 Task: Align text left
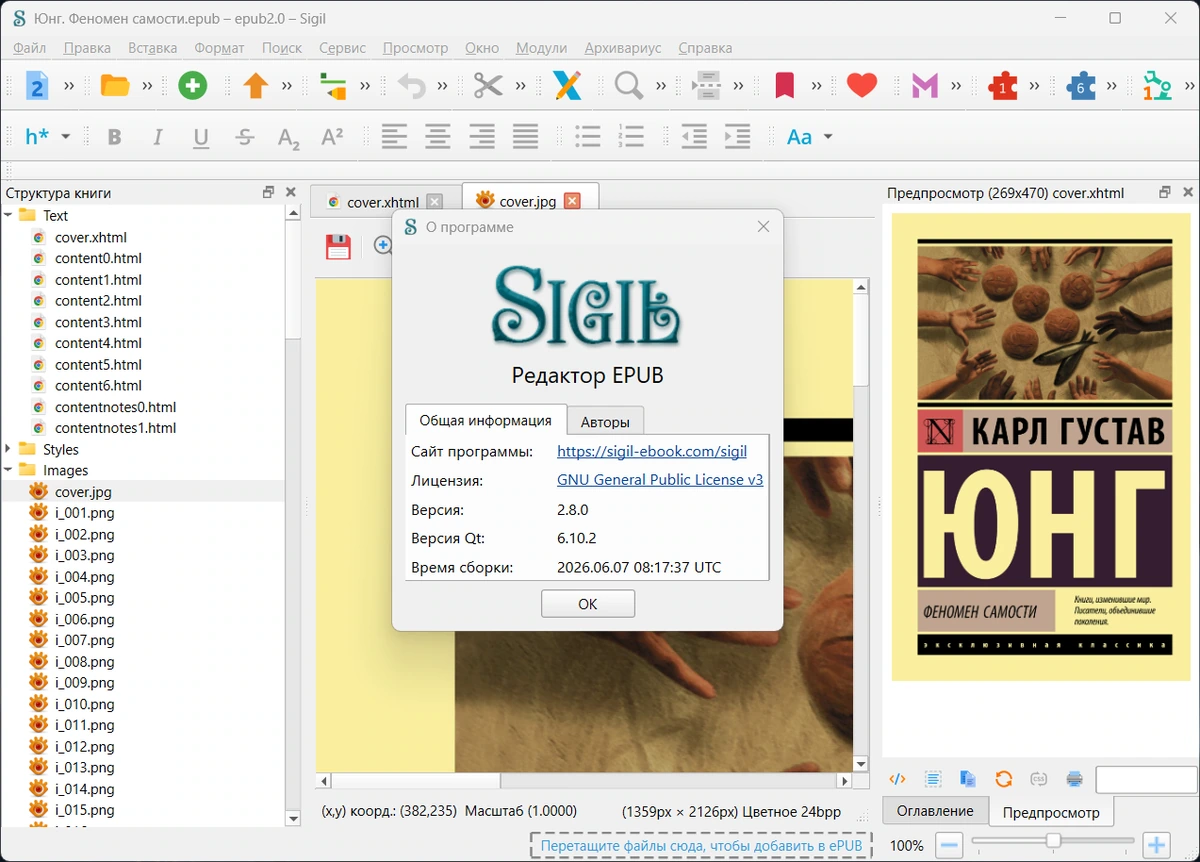click(395, 137)
